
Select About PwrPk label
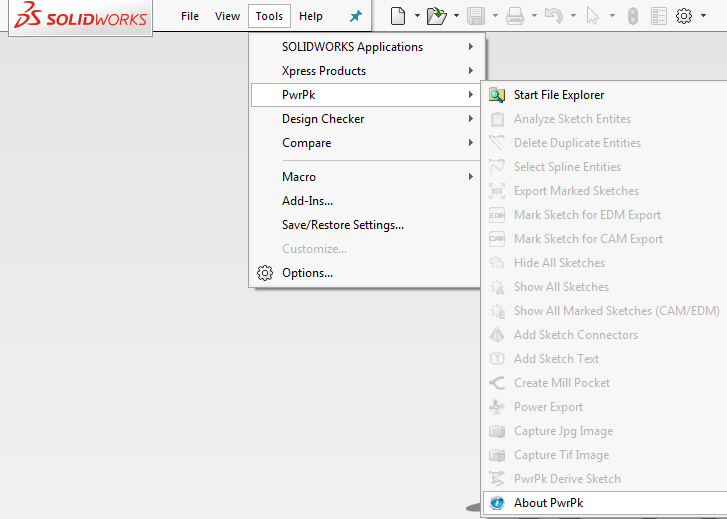[548, 503]
